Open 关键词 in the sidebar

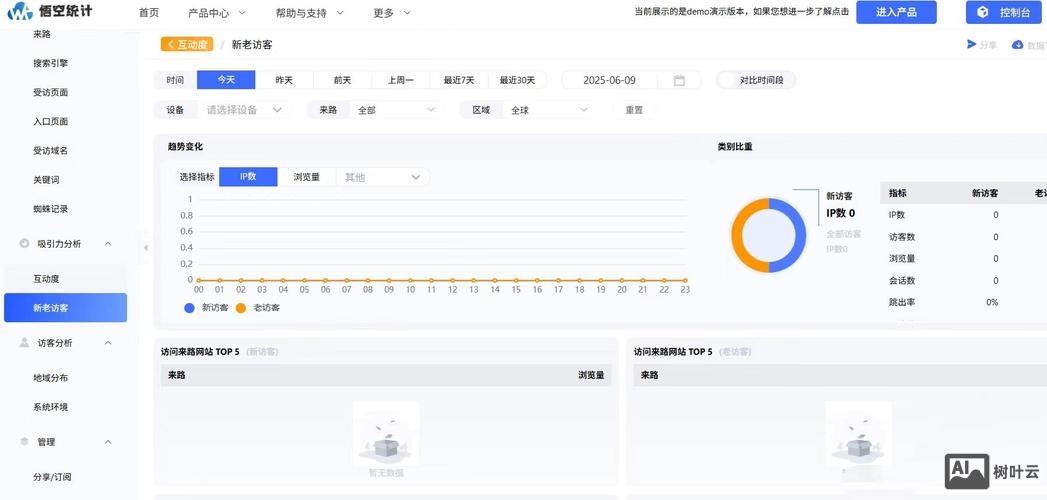coord(46,180)
